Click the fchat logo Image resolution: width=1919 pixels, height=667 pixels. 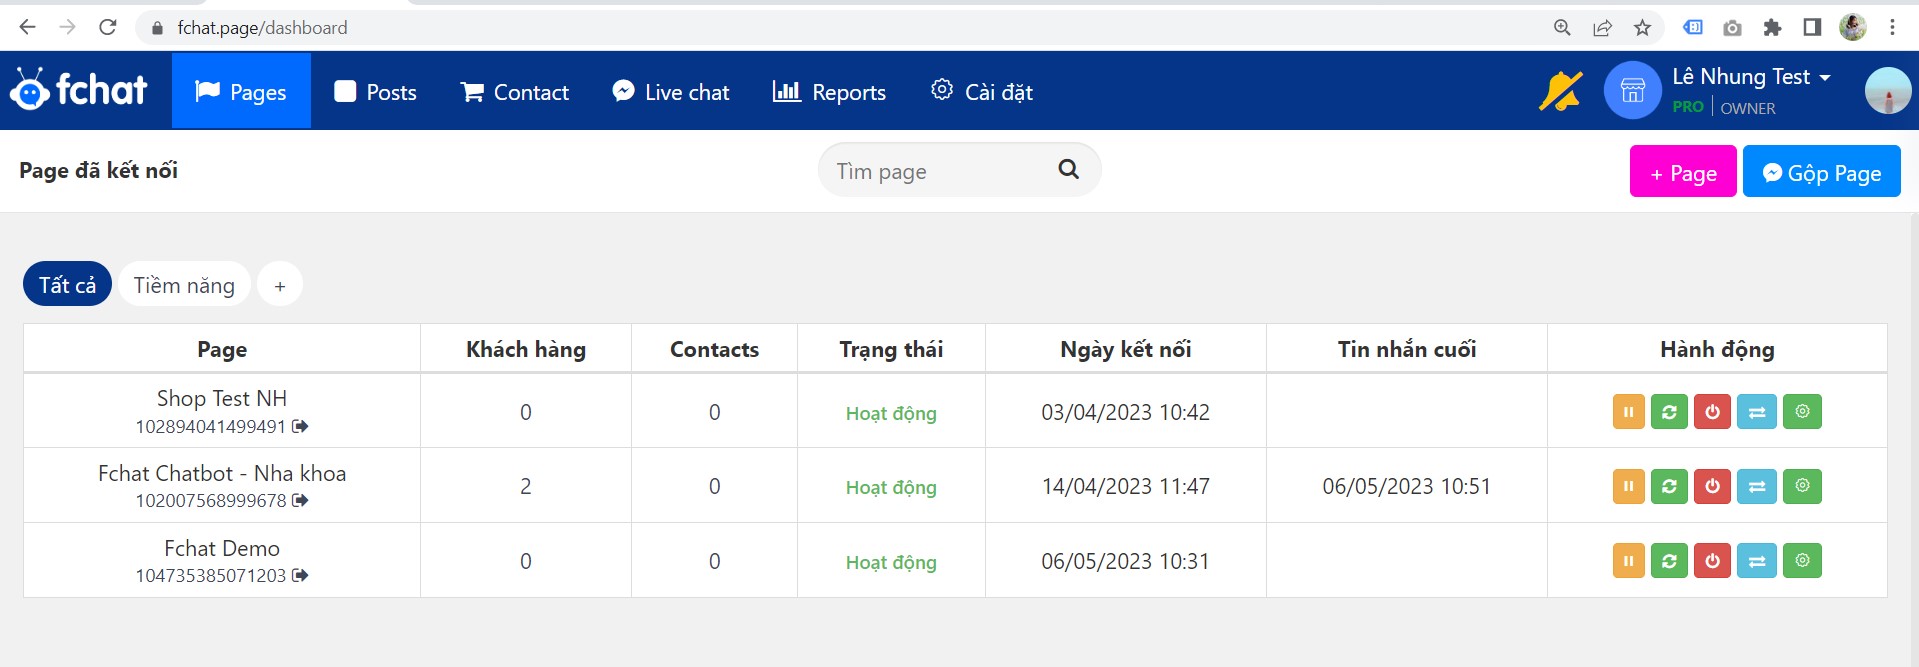tap(78, 90)
